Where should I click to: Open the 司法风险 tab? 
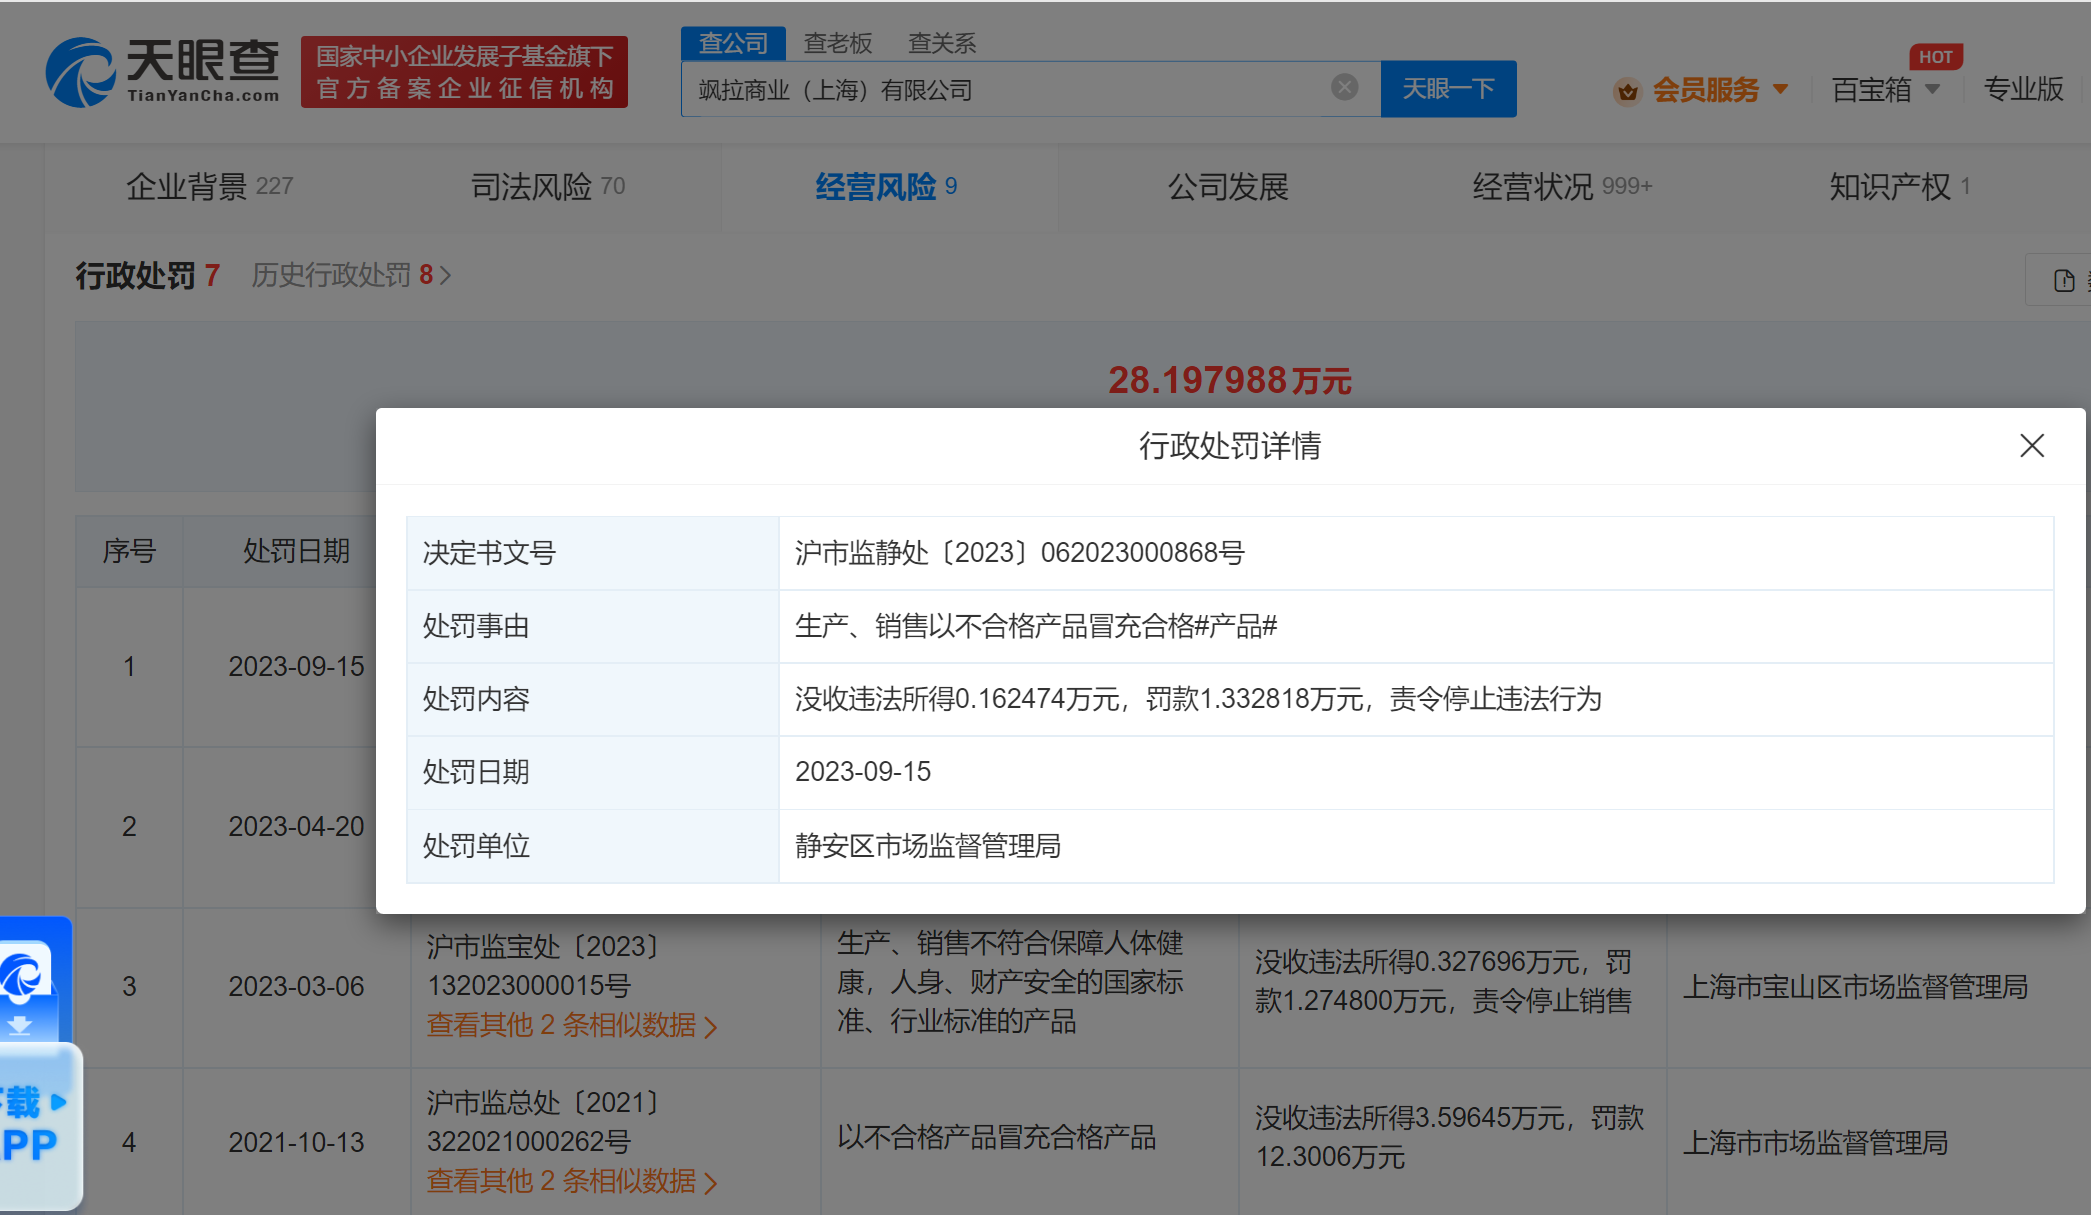point(548,187)
